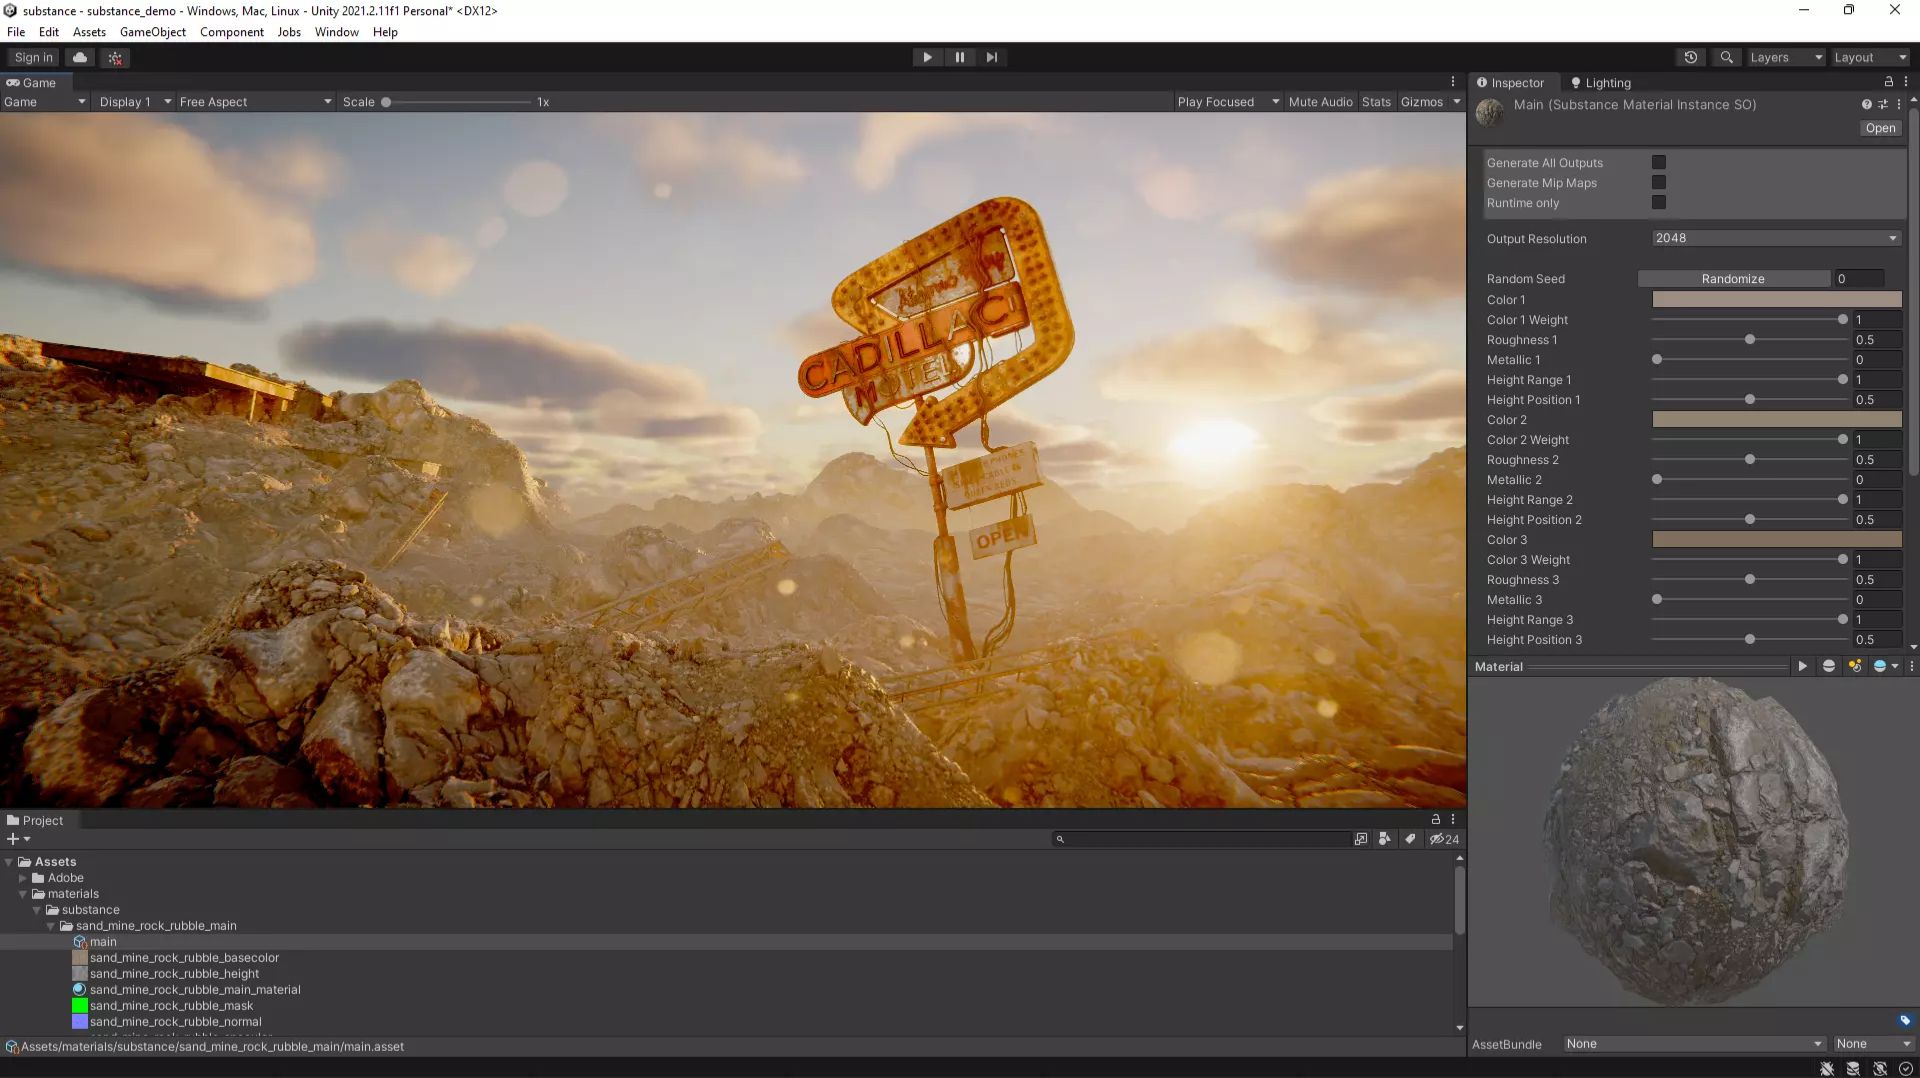Open Undo History via the clock icon
The height and width of the screenshot is (1078, 1920).
click(1690, 57)
